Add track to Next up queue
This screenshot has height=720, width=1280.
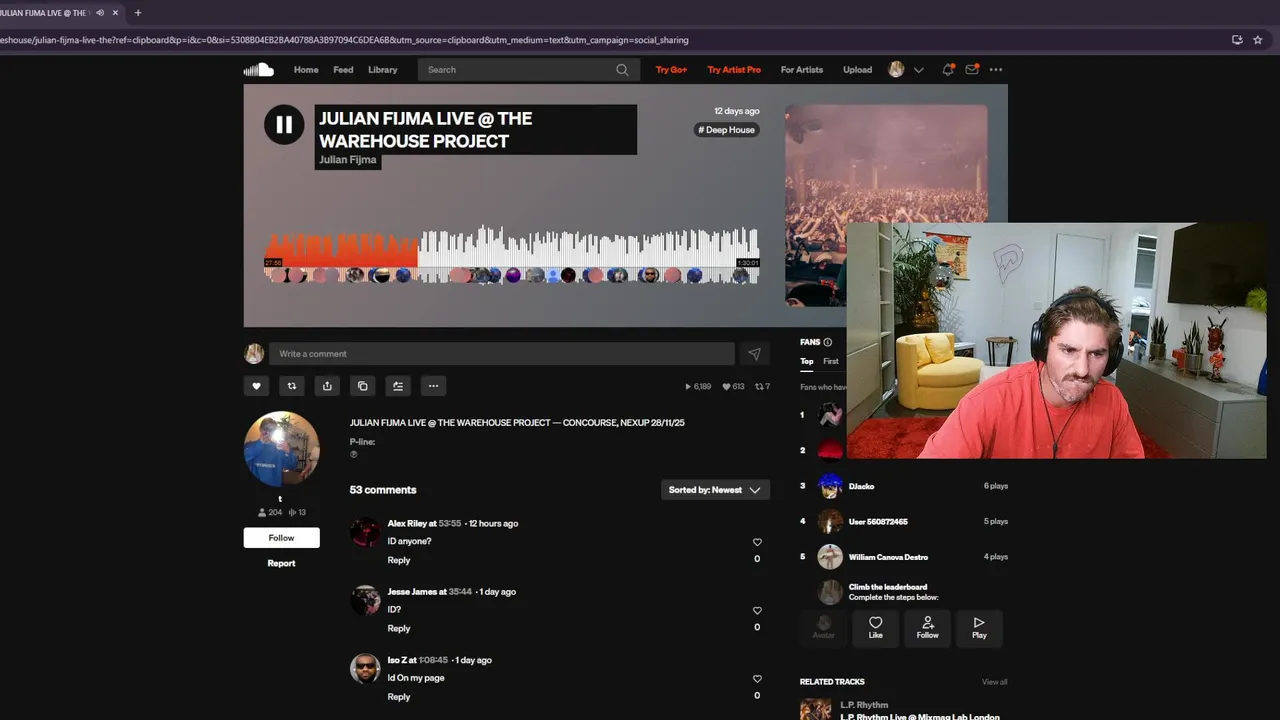(398, 386)
